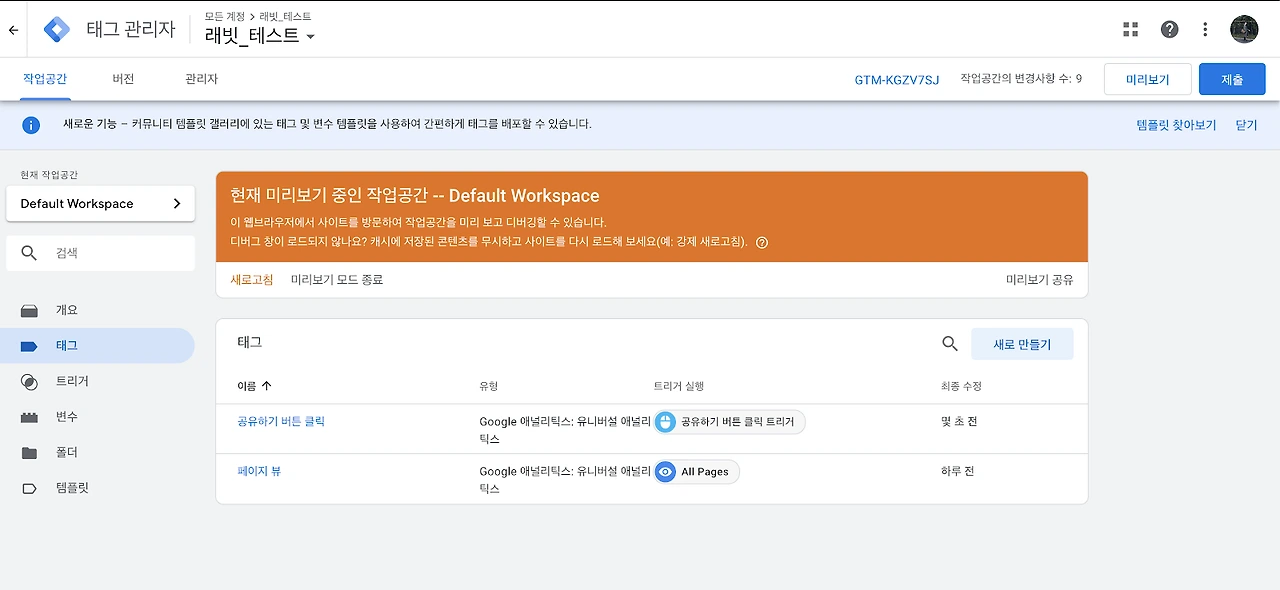Click the 검색 search input field

pos(100,253)
